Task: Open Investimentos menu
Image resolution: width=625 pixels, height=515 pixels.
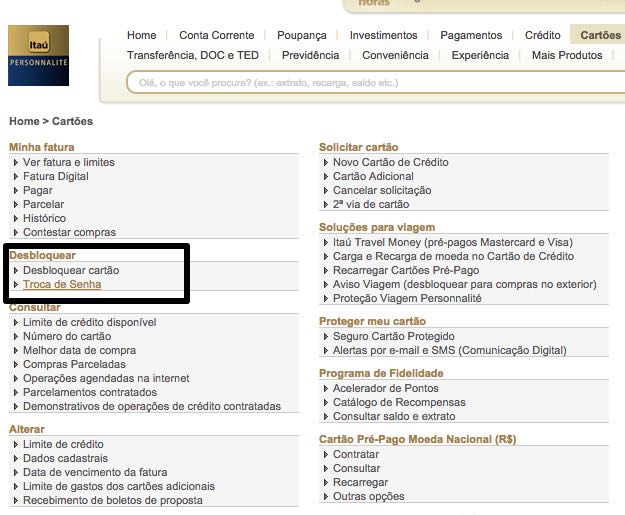Action: (383, 35)
